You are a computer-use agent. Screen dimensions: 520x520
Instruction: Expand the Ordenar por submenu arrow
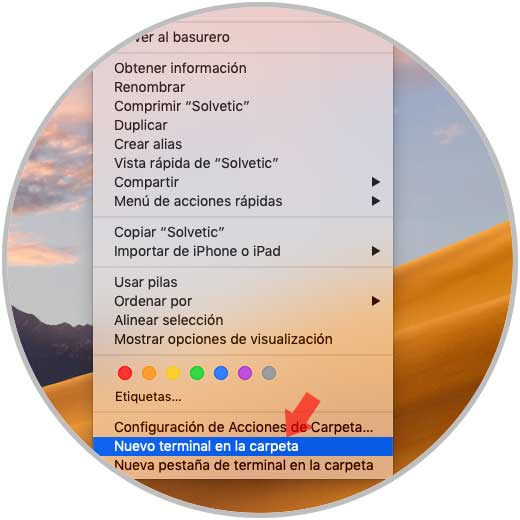[376, 301]
